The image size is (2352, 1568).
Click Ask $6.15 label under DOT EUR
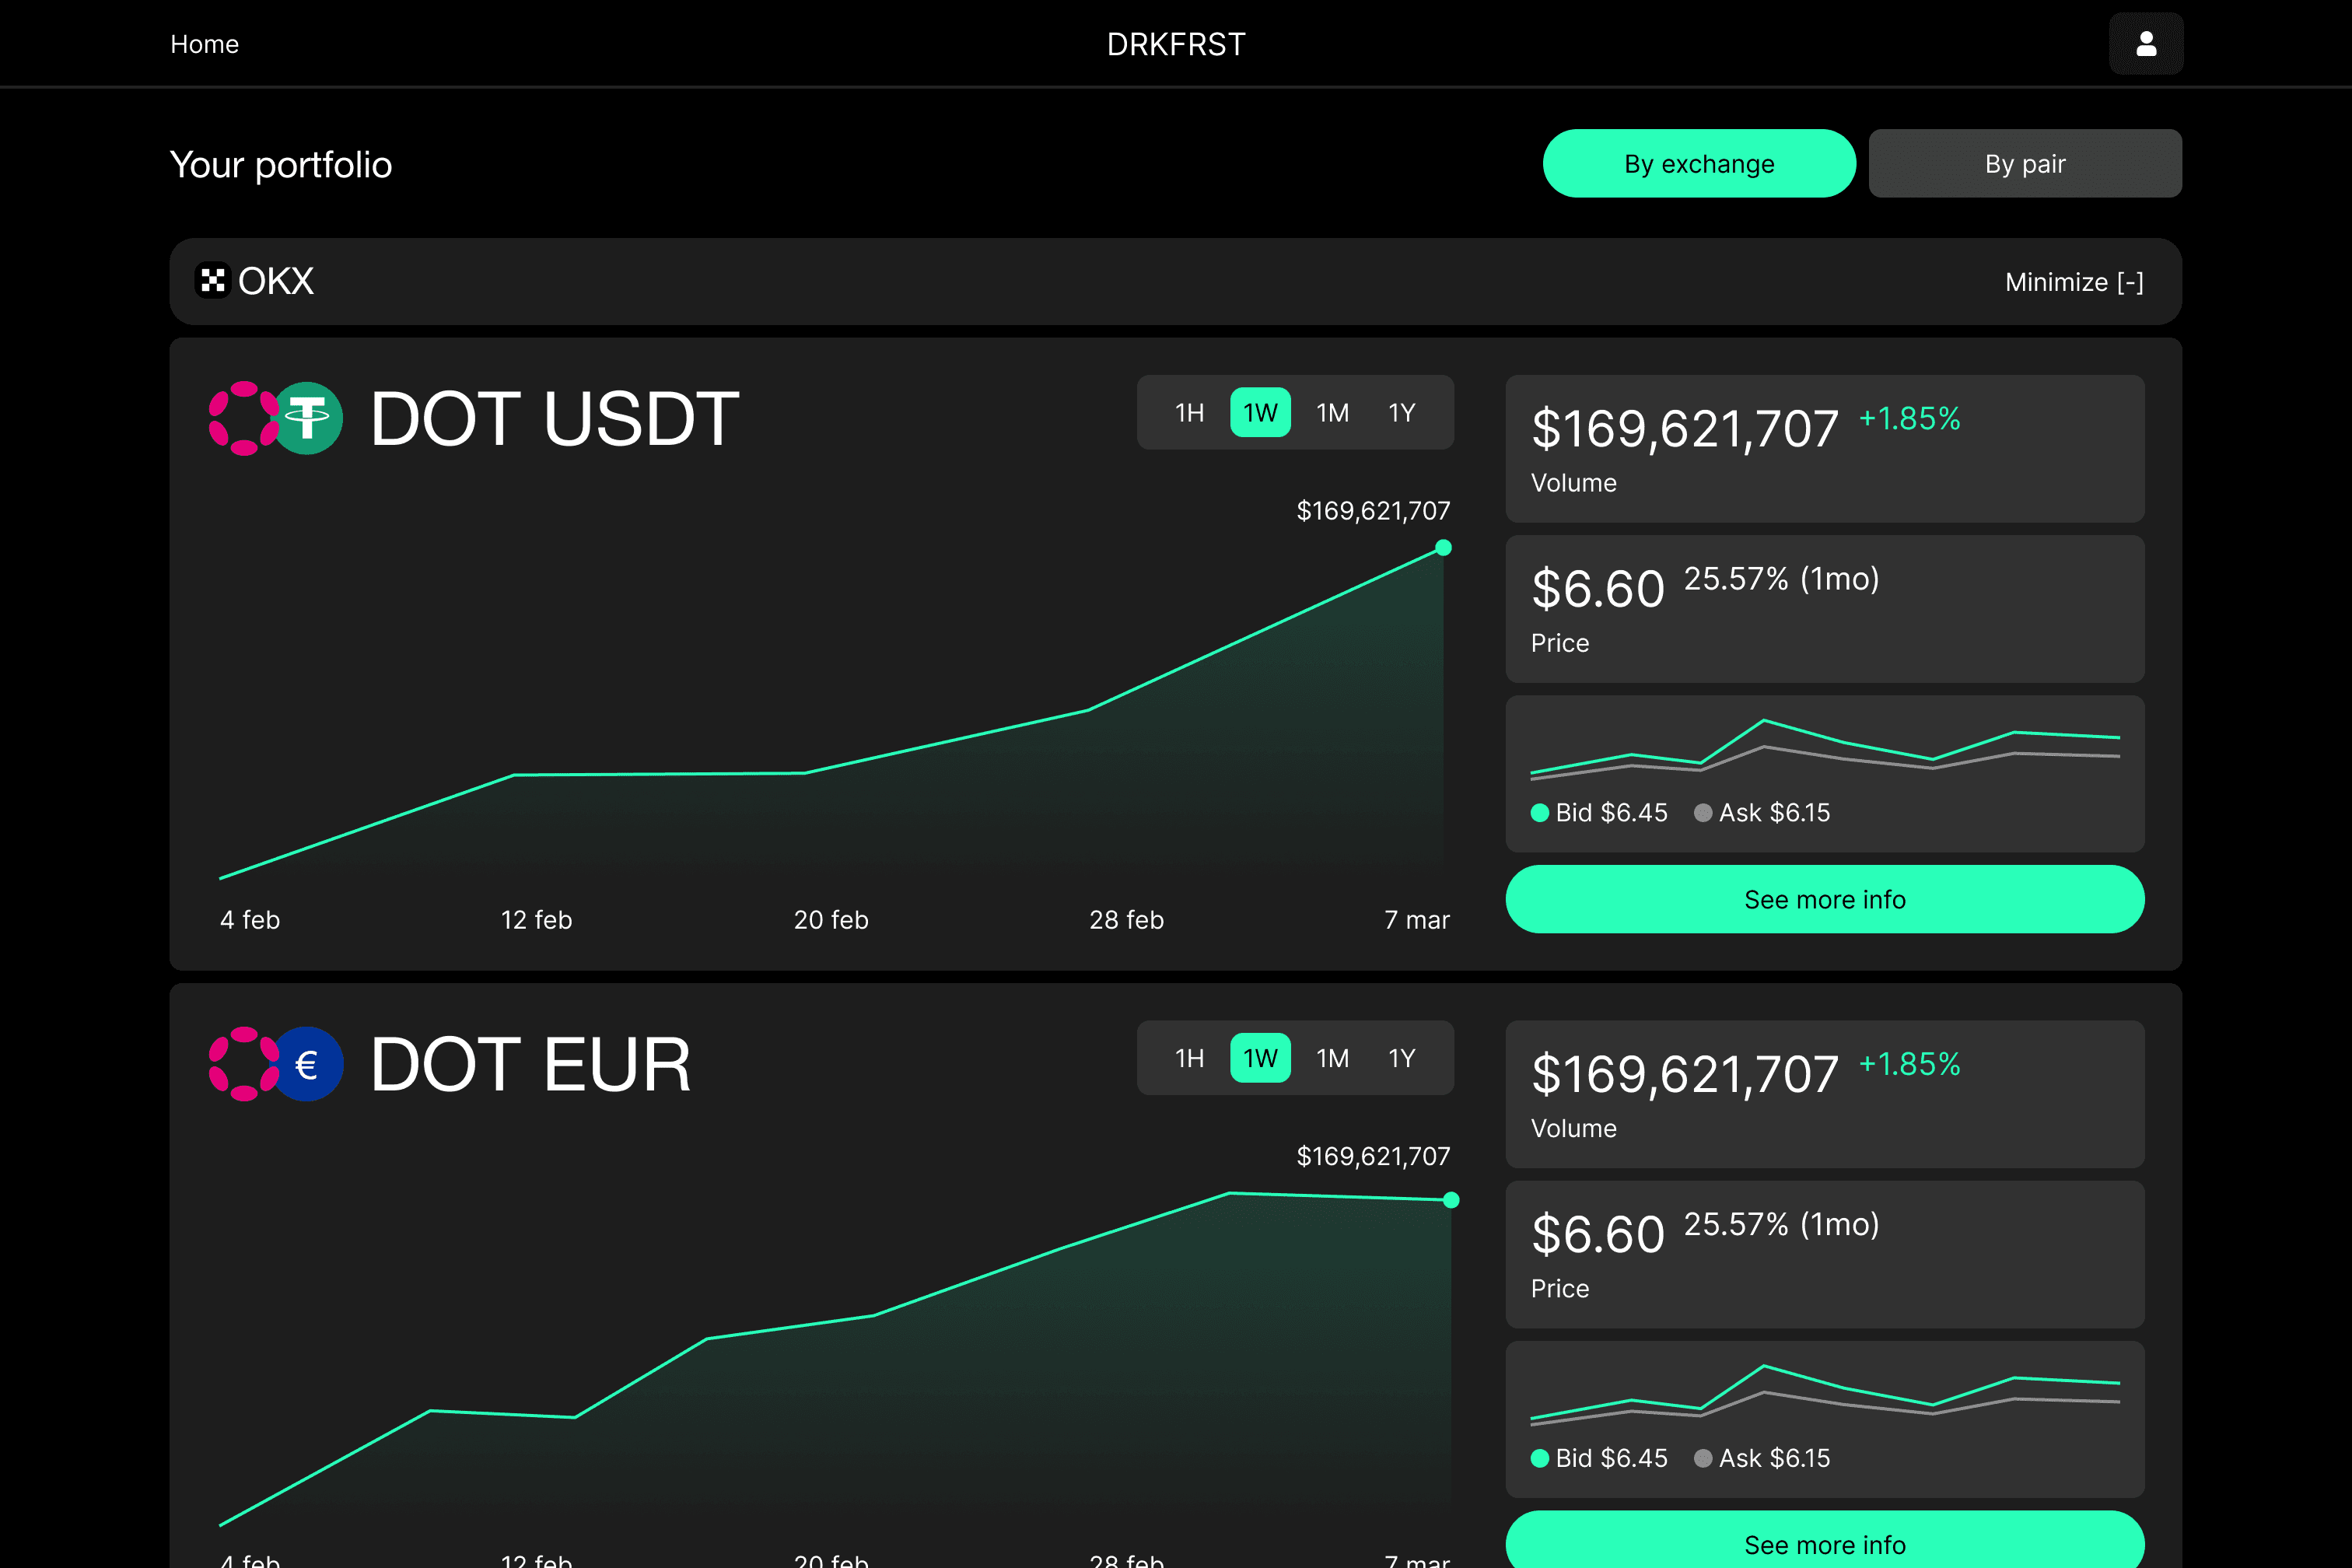1774,1458
